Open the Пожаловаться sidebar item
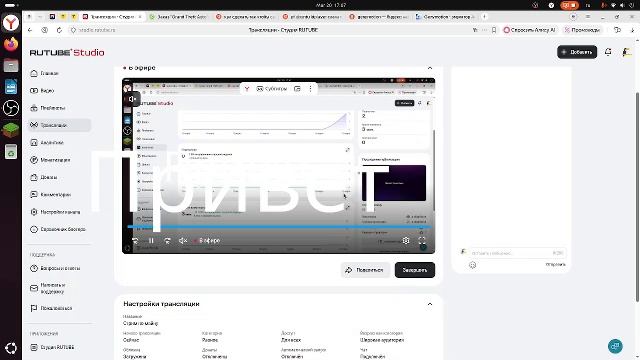The width and height of the screenshot is (640, 360). pos(51,309)
